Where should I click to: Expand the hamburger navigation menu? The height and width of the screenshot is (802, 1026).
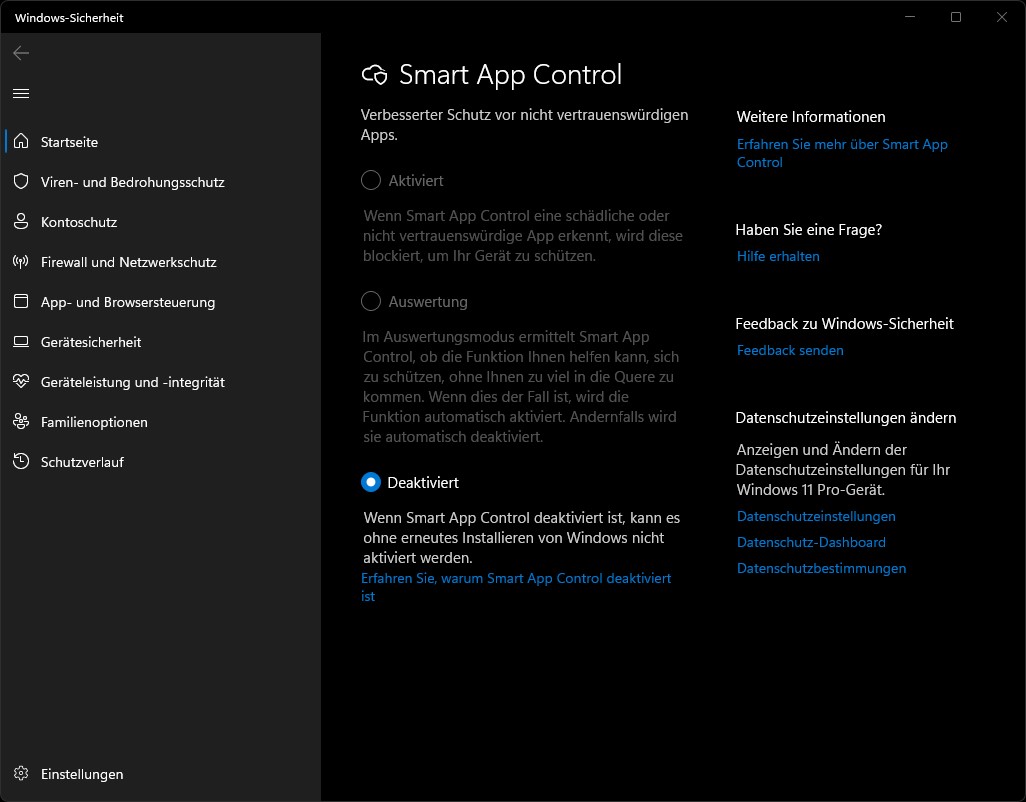click(21, 93)
